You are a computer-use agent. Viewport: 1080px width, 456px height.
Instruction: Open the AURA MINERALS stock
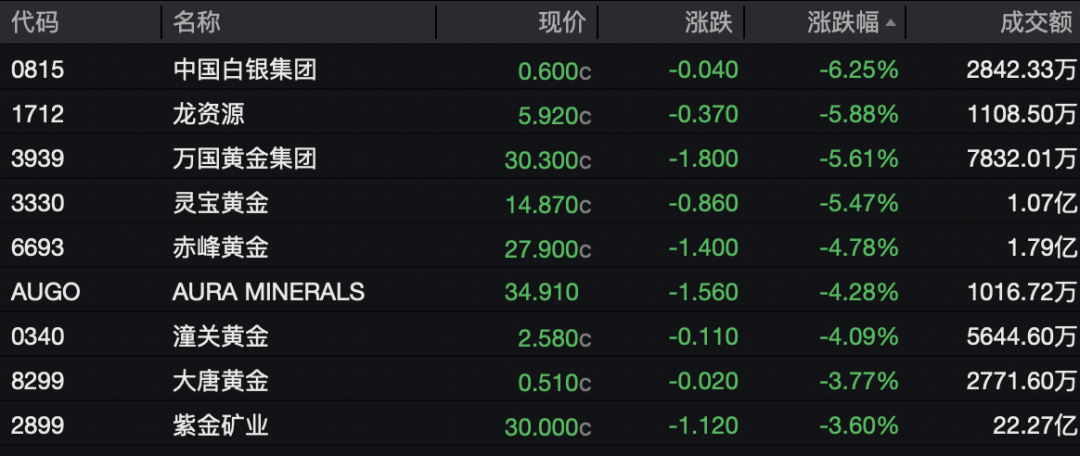[x=269, y=292]
